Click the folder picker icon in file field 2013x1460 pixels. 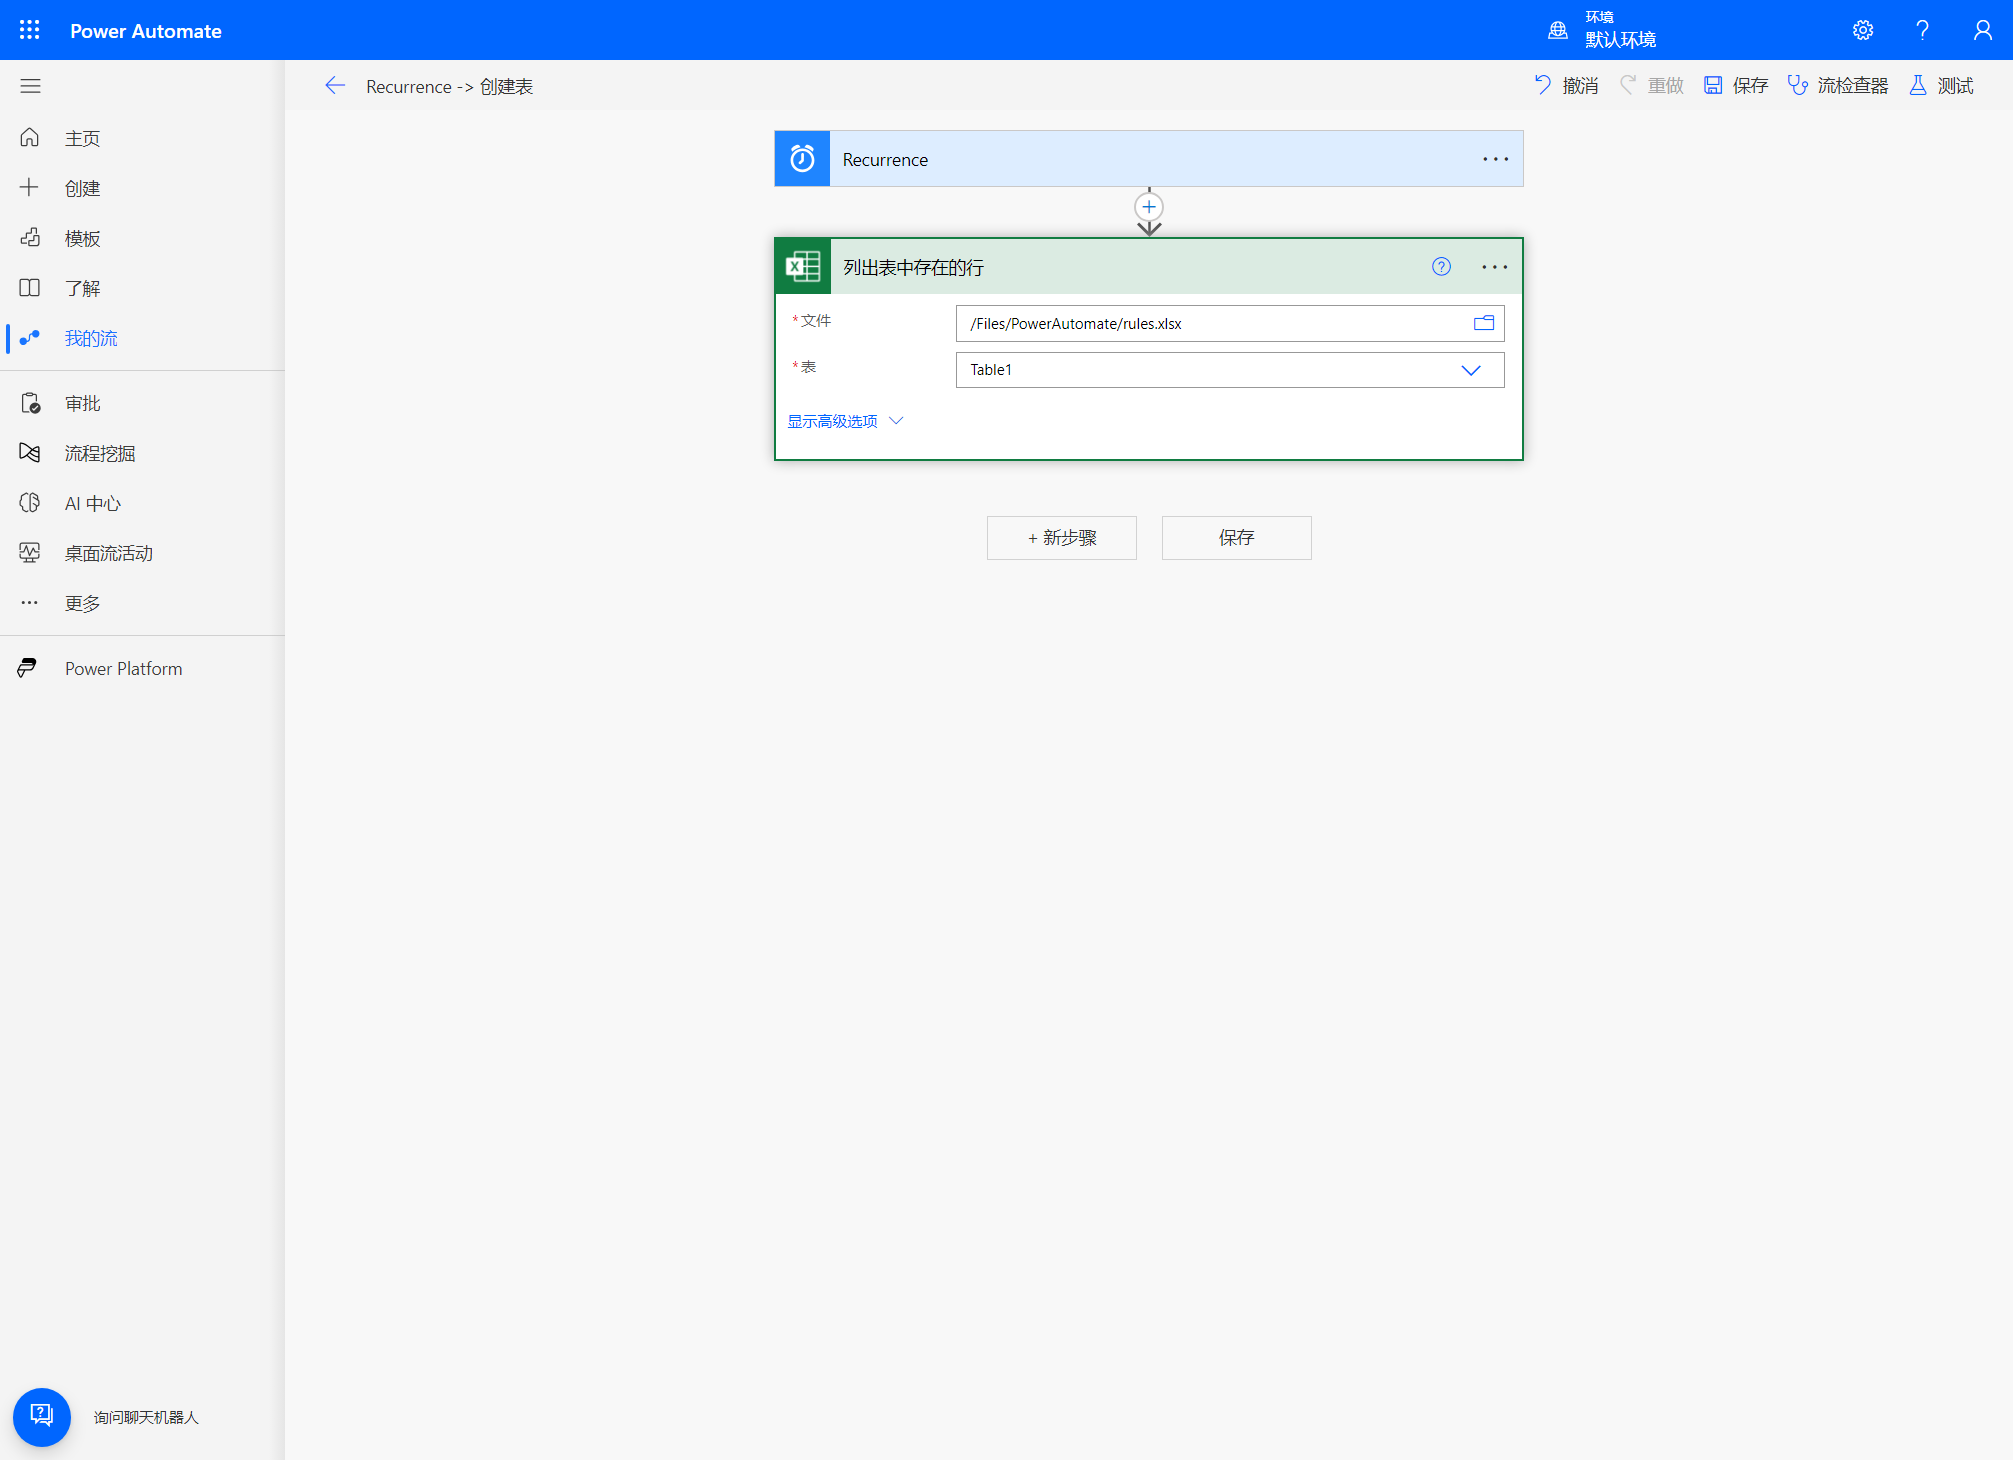tap(1483, 323)
